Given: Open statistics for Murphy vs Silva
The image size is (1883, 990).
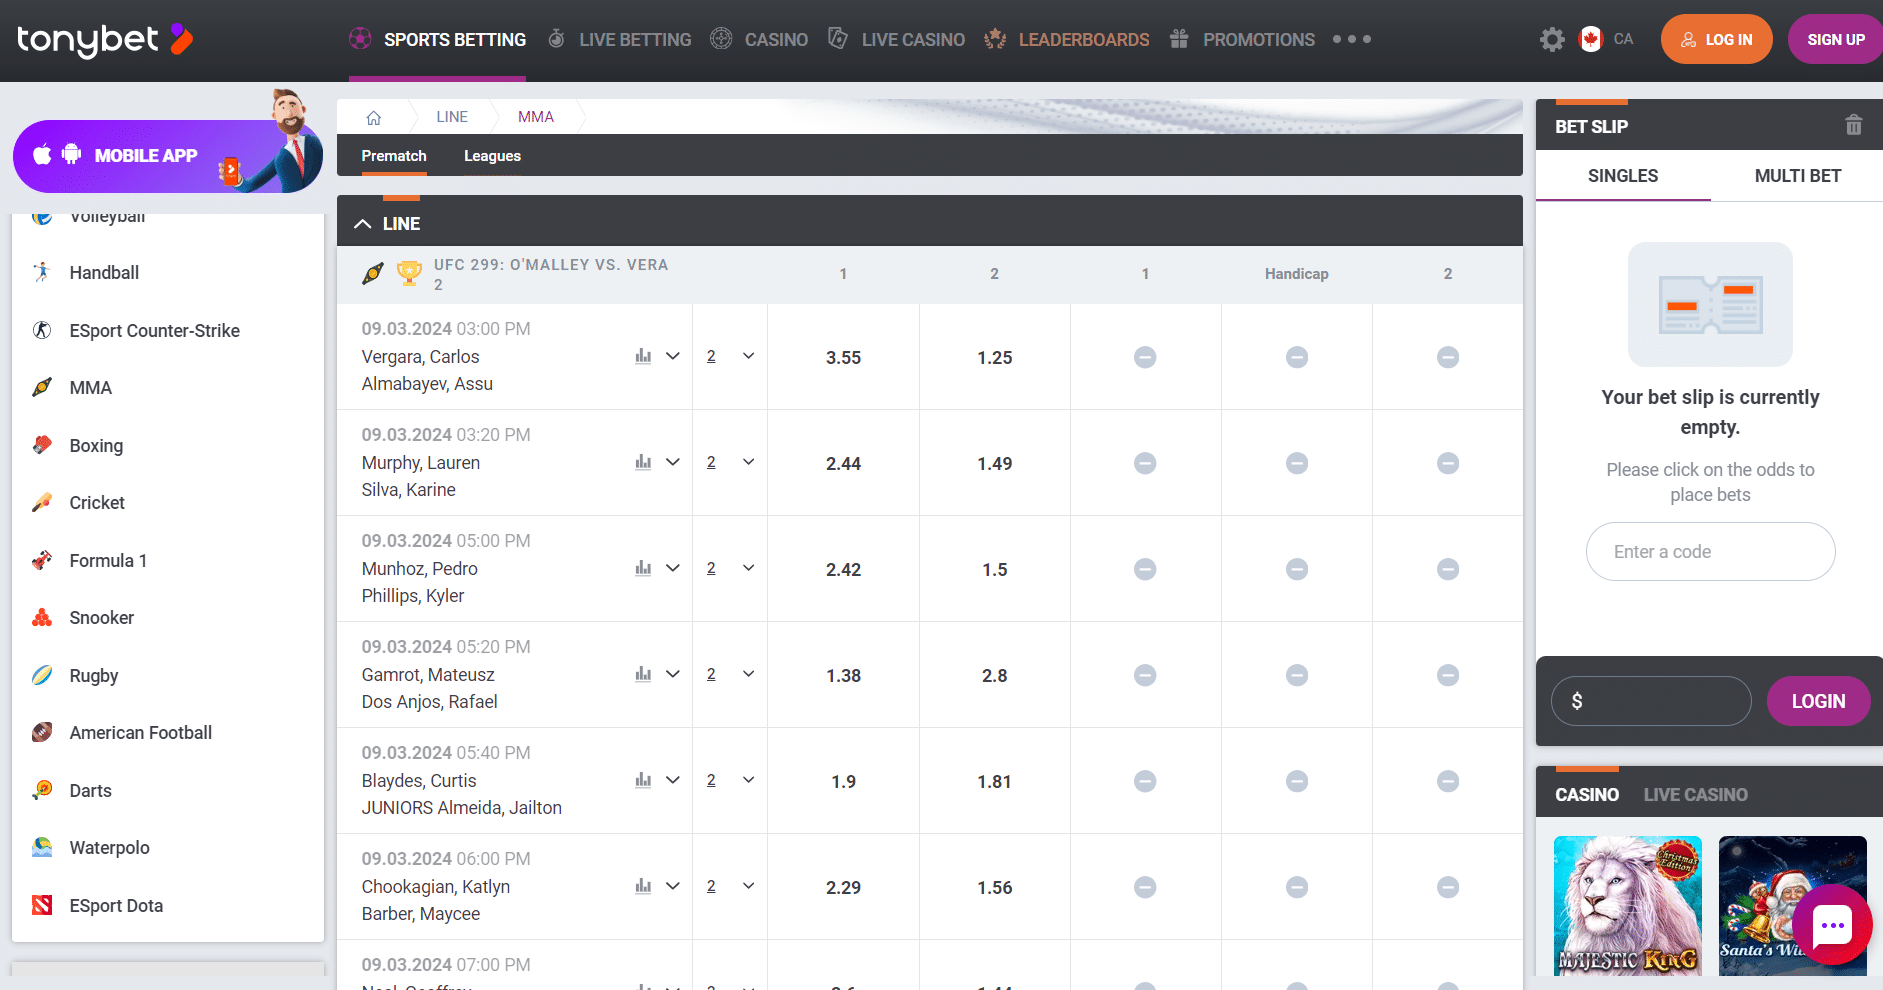Looking at the screenshot, I should pyautogui.click(x=643, y=462).
